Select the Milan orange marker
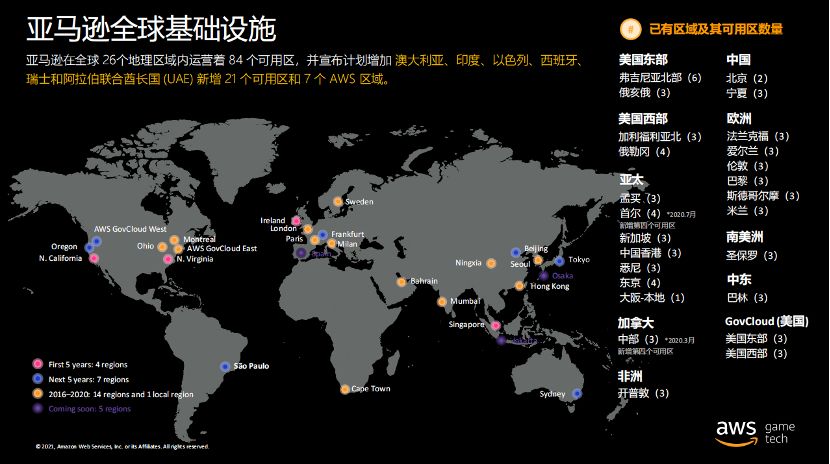Viewport: 830px width, 464px height. [331, 243]
